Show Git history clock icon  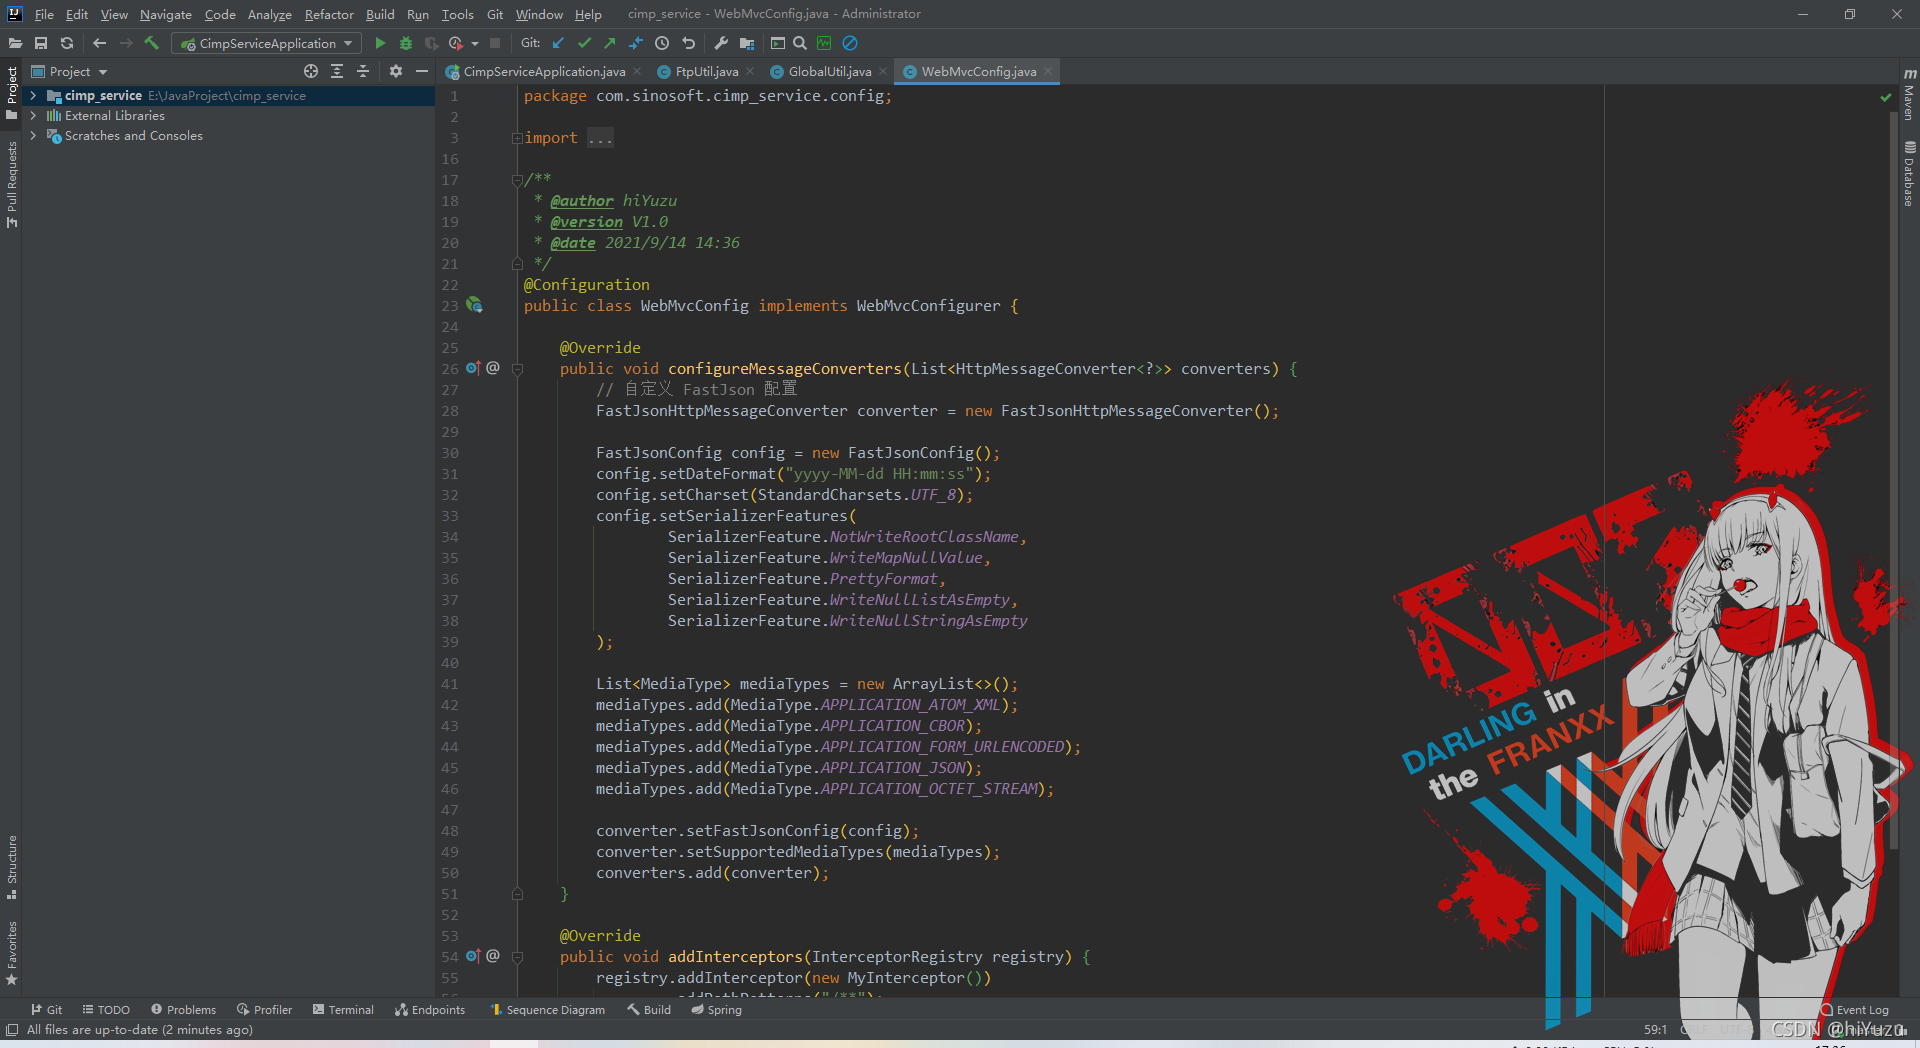pyautogui.click(x=662, y=43)
